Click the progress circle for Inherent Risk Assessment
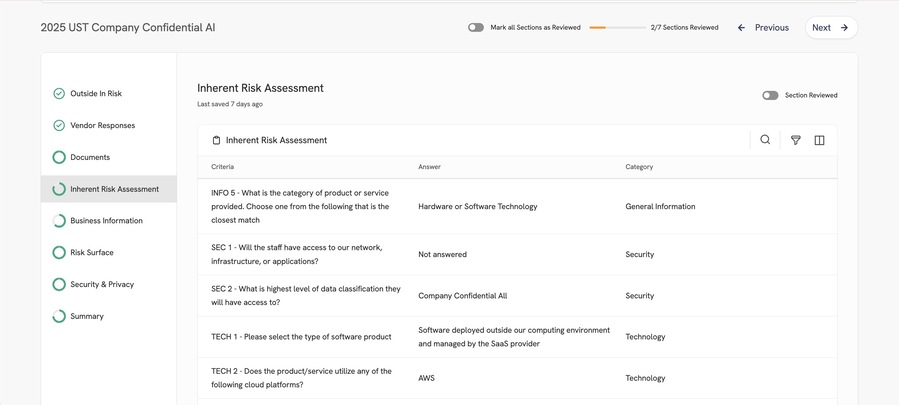This screenshot has height=405, width=899. pyautogui.click(x=59, y=189)
